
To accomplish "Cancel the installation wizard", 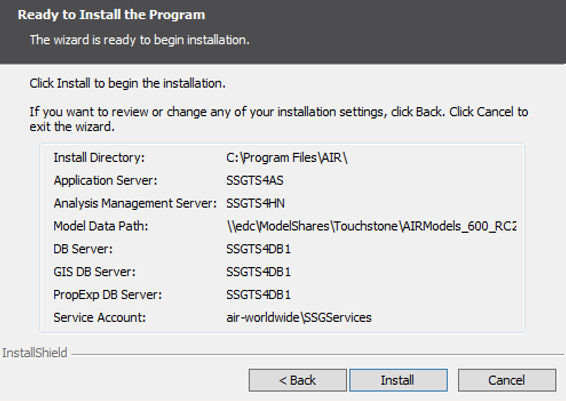I will [x=507, y=380].
